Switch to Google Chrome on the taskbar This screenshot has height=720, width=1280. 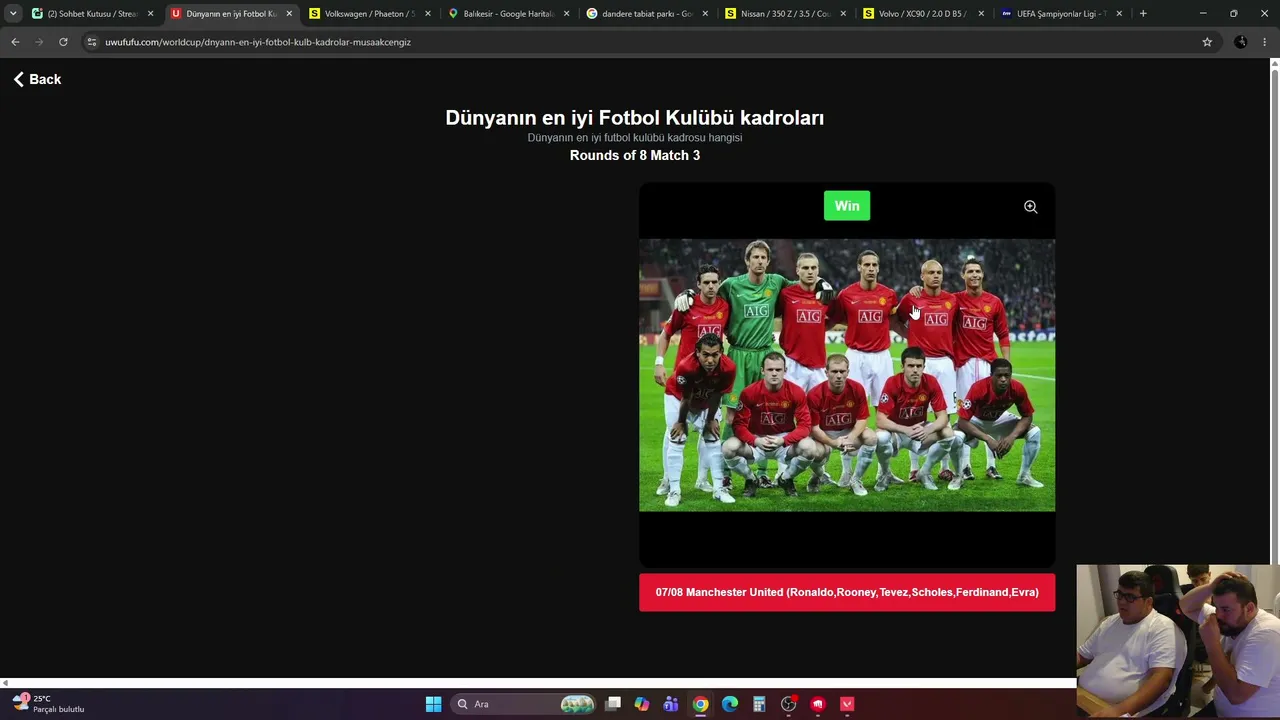point(701,704)
